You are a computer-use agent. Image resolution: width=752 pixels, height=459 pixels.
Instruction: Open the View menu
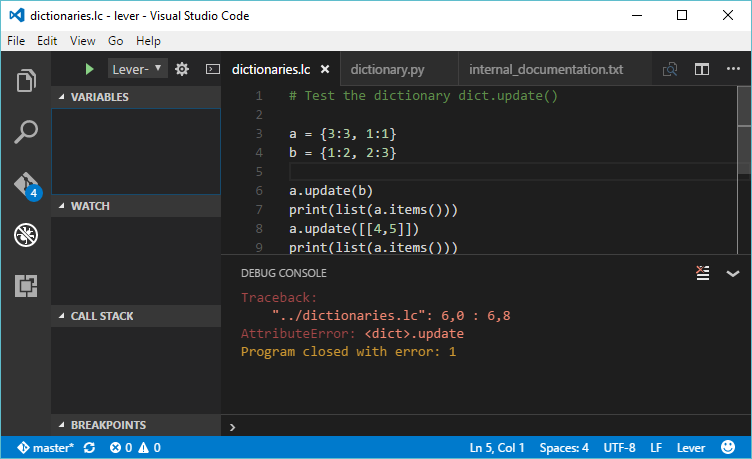pos(83,41)
